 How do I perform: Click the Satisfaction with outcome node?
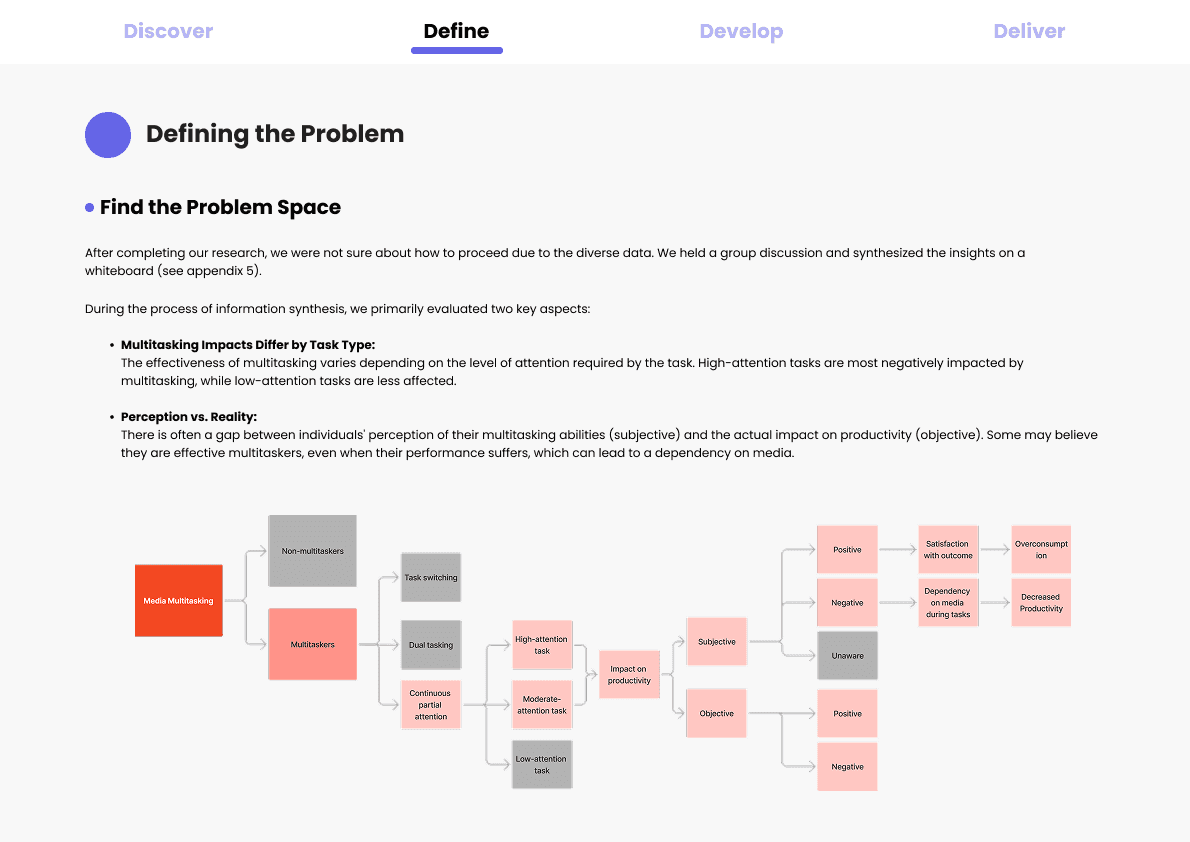pos(948,550)
